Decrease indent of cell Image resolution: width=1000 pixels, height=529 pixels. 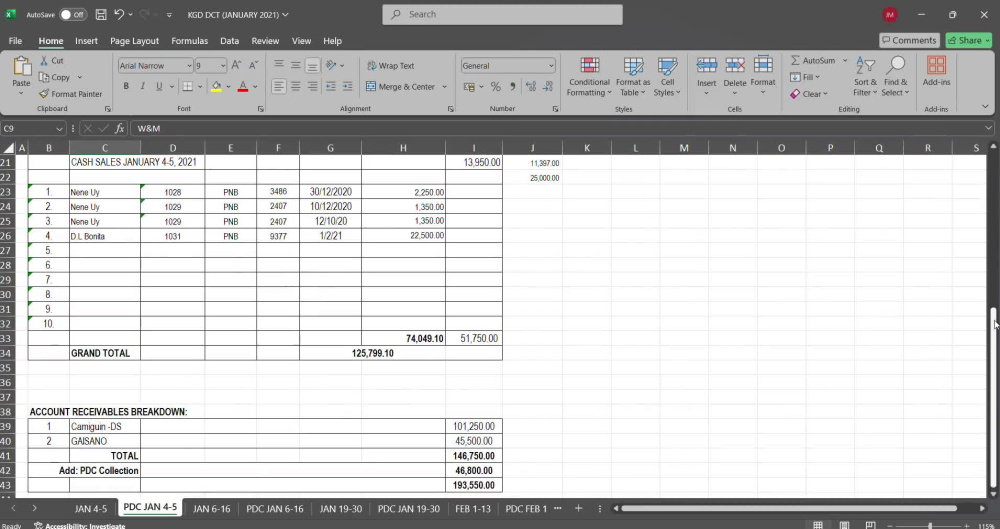click(330, 86)
